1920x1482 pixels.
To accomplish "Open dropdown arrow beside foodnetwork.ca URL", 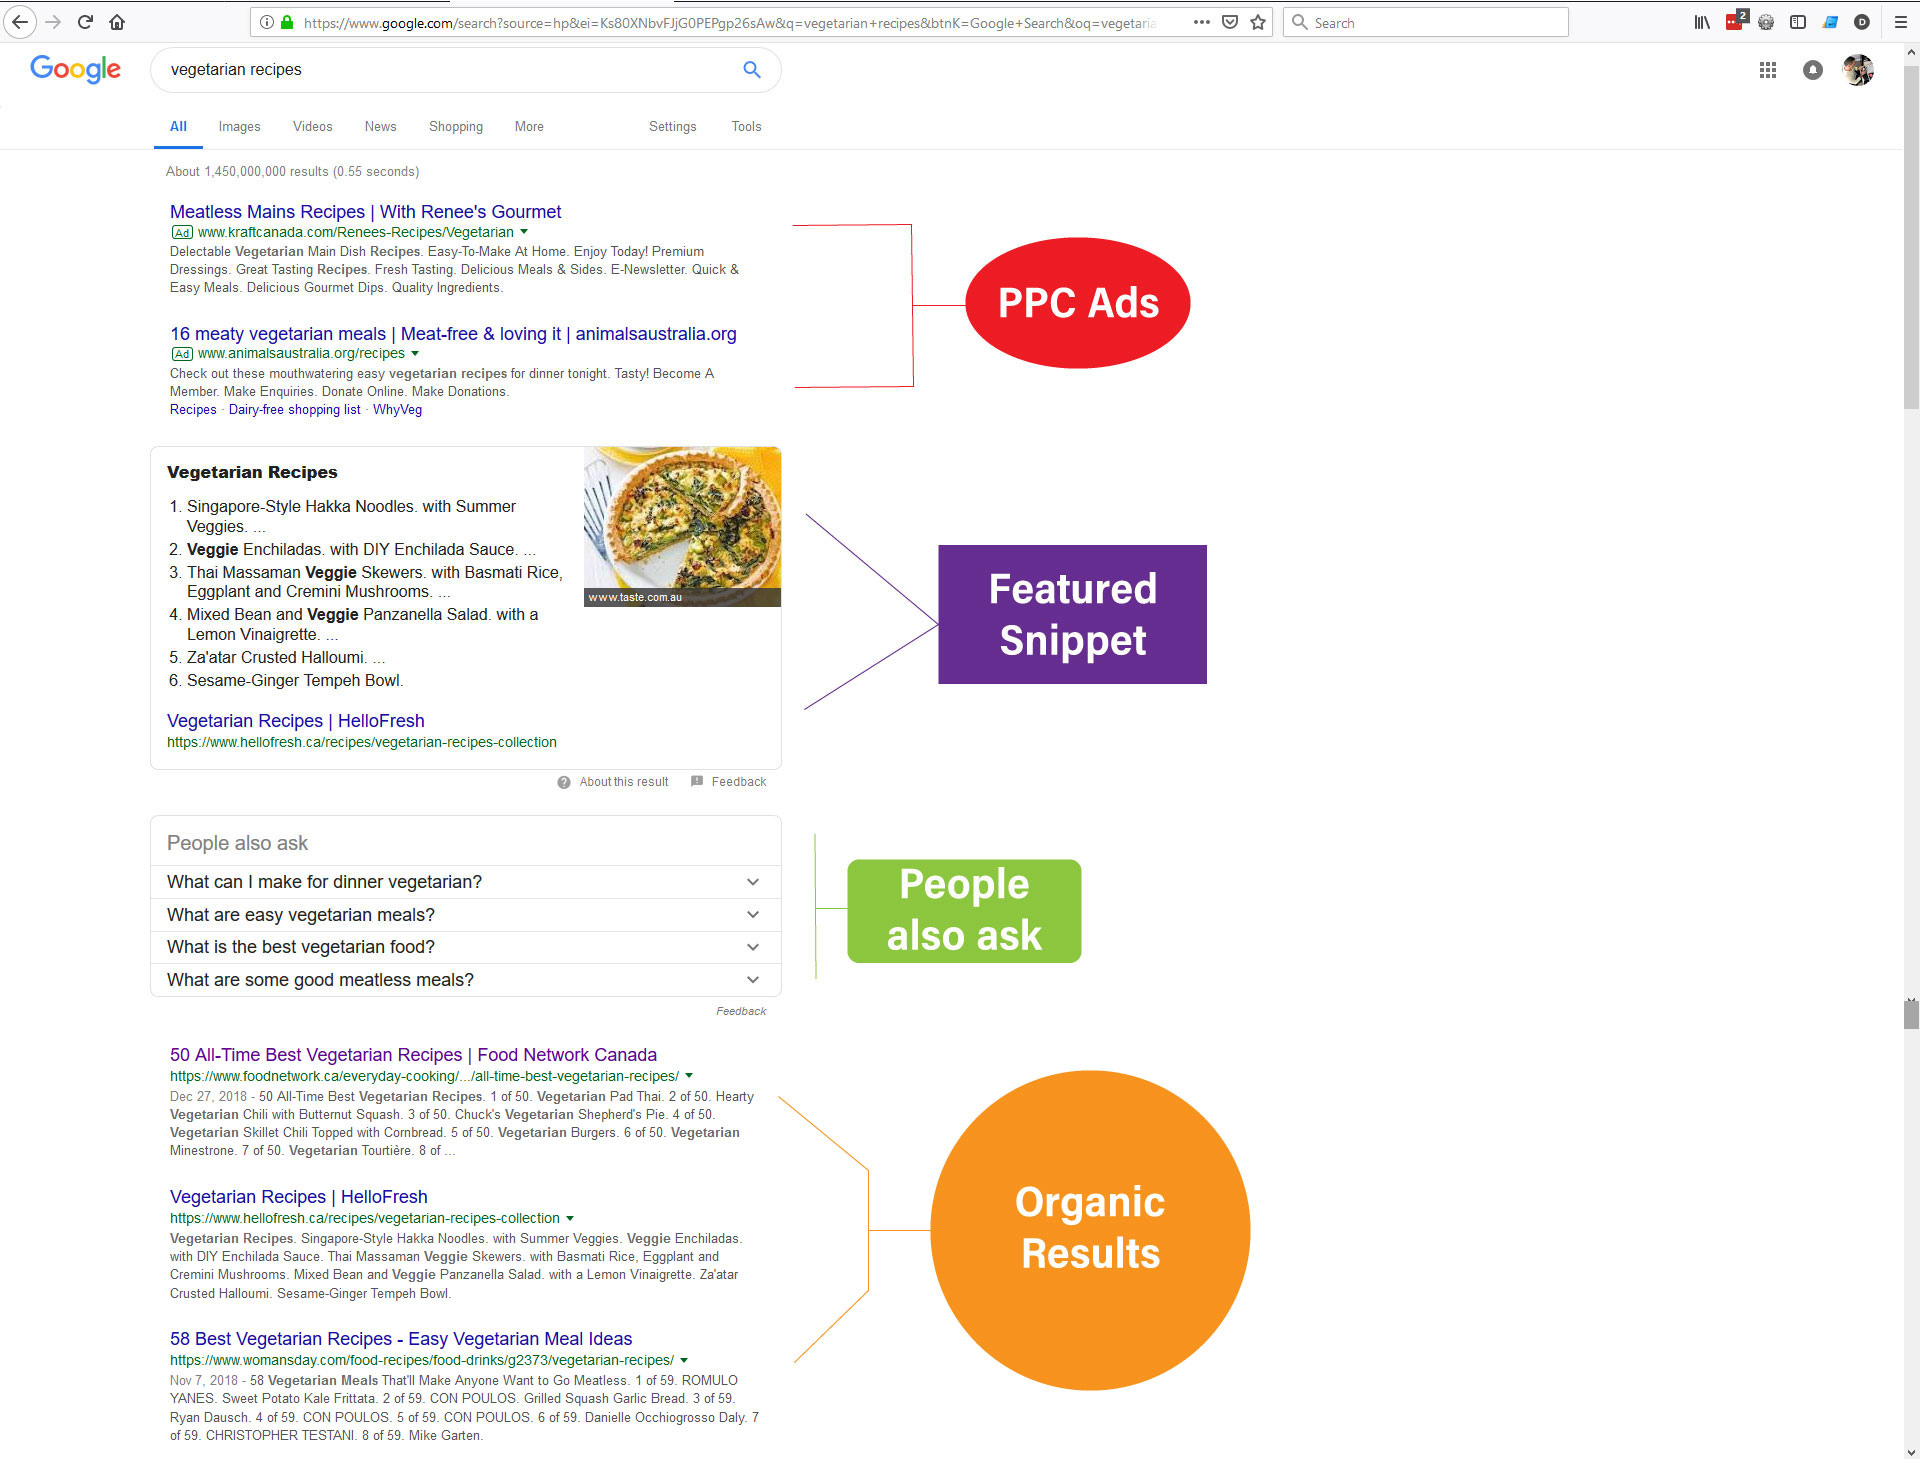I will pos(689,1076).
